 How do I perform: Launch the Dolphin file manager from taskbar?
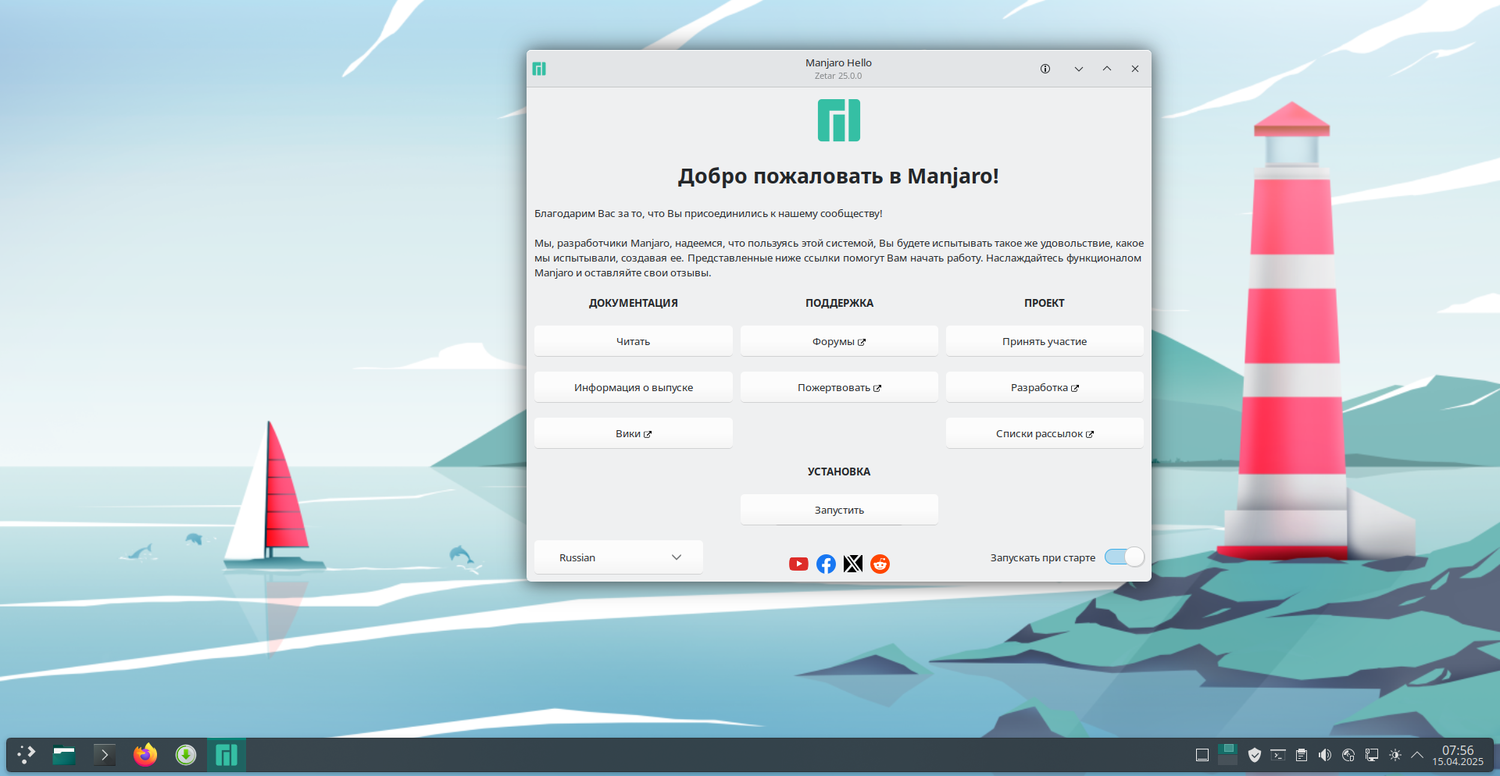coord(65,755)
